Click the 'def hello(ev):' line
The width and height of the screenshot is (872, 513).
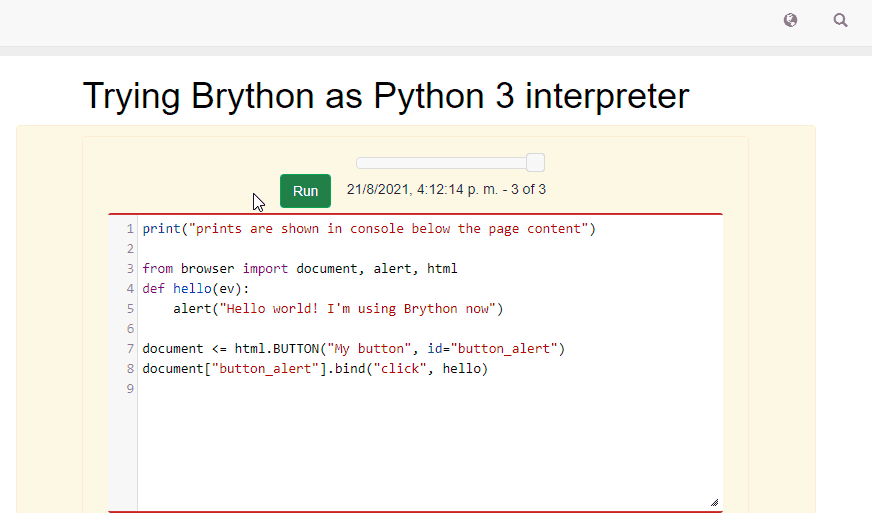(196, 289)
